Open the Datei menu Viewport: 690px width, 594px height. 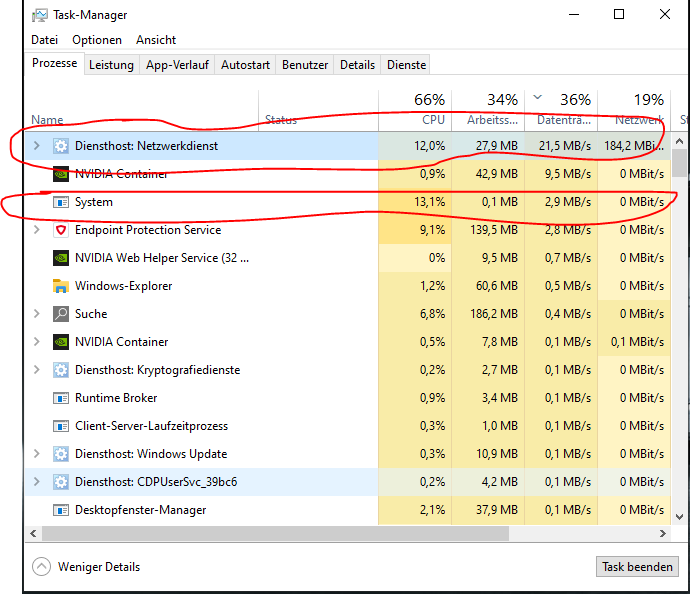44,40
